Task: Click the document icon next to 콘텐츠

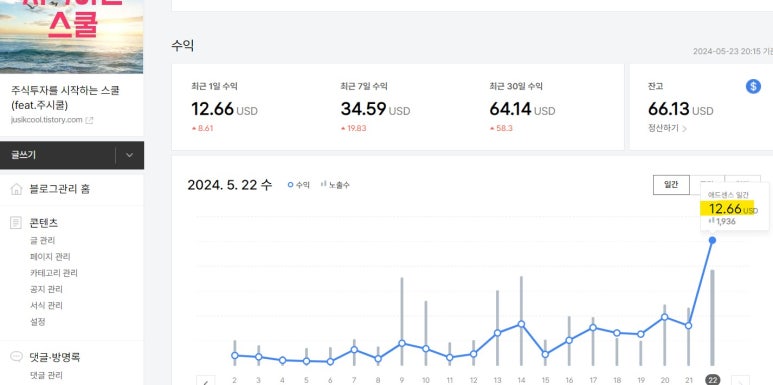Action: pos(16,223)
